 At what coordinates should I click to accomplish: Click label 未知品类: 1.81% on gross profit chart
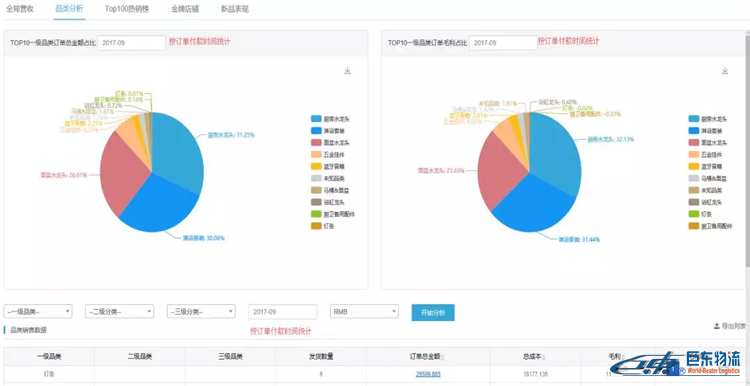[498, 103]
